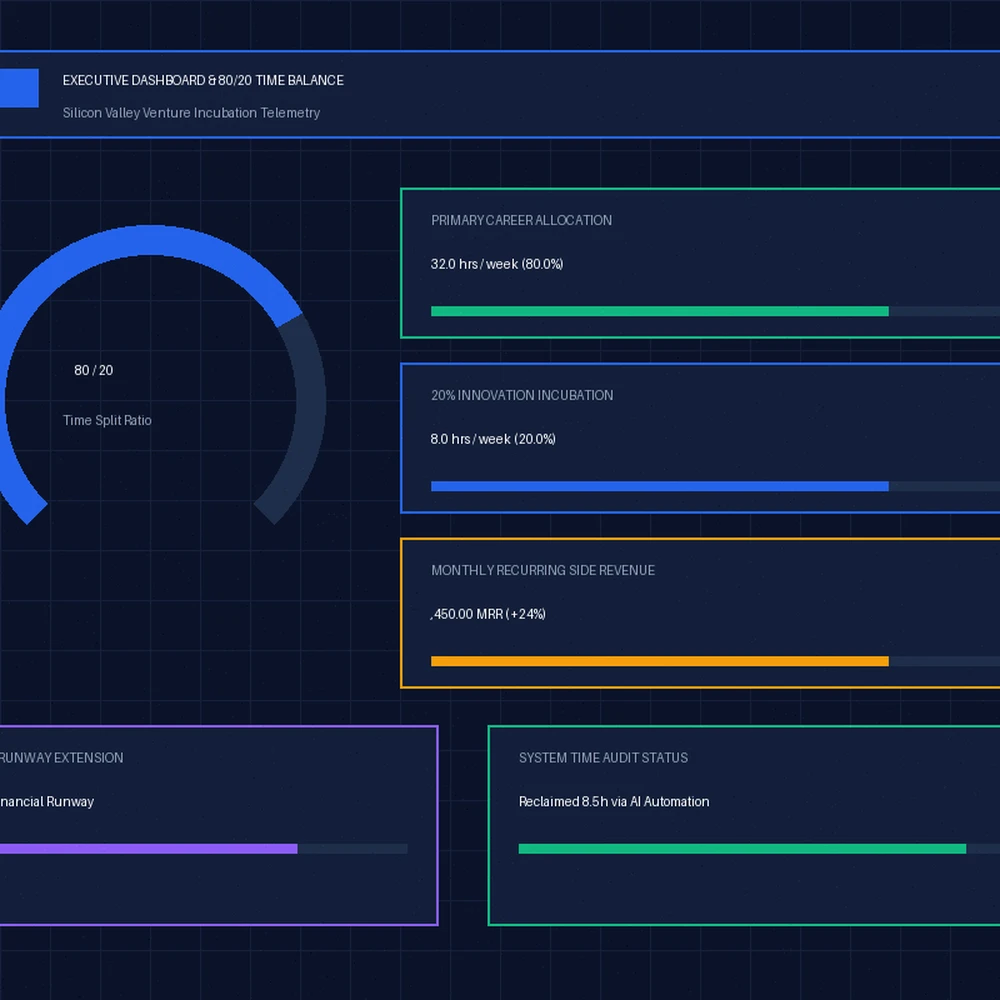The image size is (1000, 1000).
Task: Click the orange side revenue progress bar
Action: point(659,661)
